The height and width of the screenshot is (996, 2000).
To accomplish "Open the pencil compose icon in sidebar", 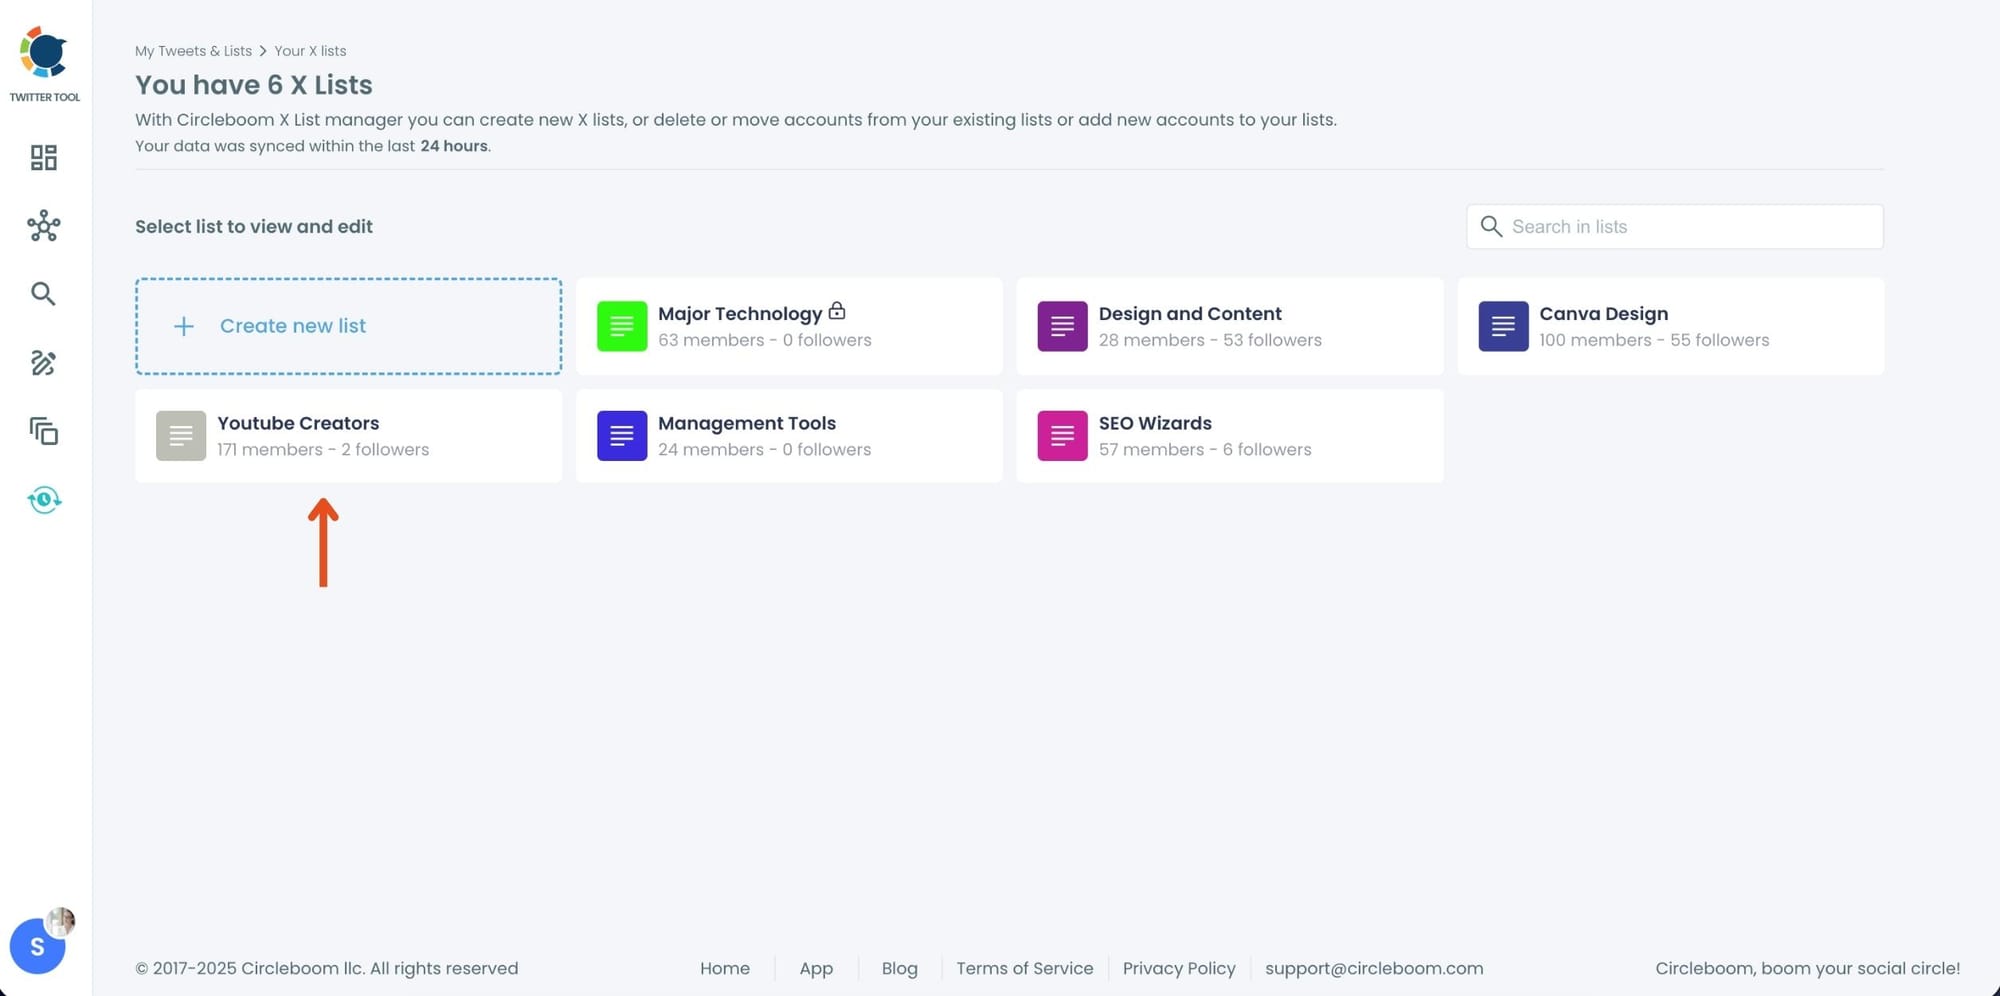I will [44, 363].
